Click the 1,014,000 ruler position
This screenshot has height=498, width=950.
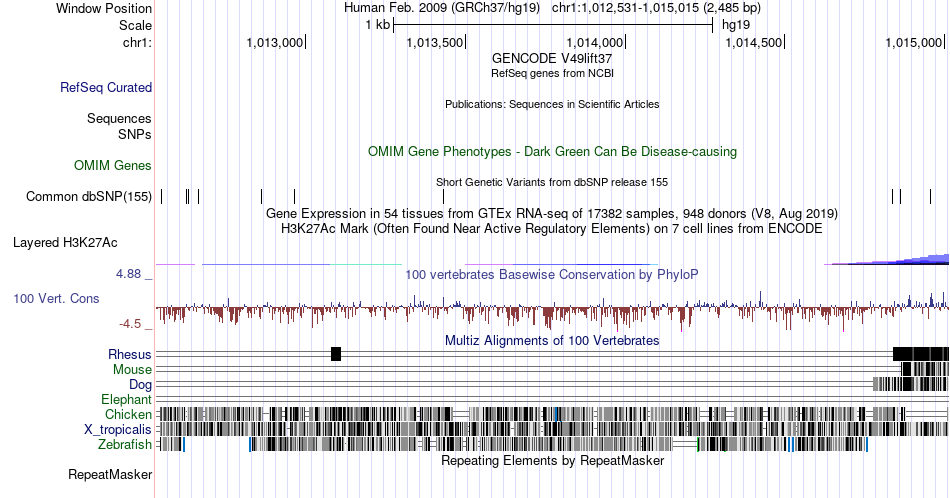(x=595, y=42)
